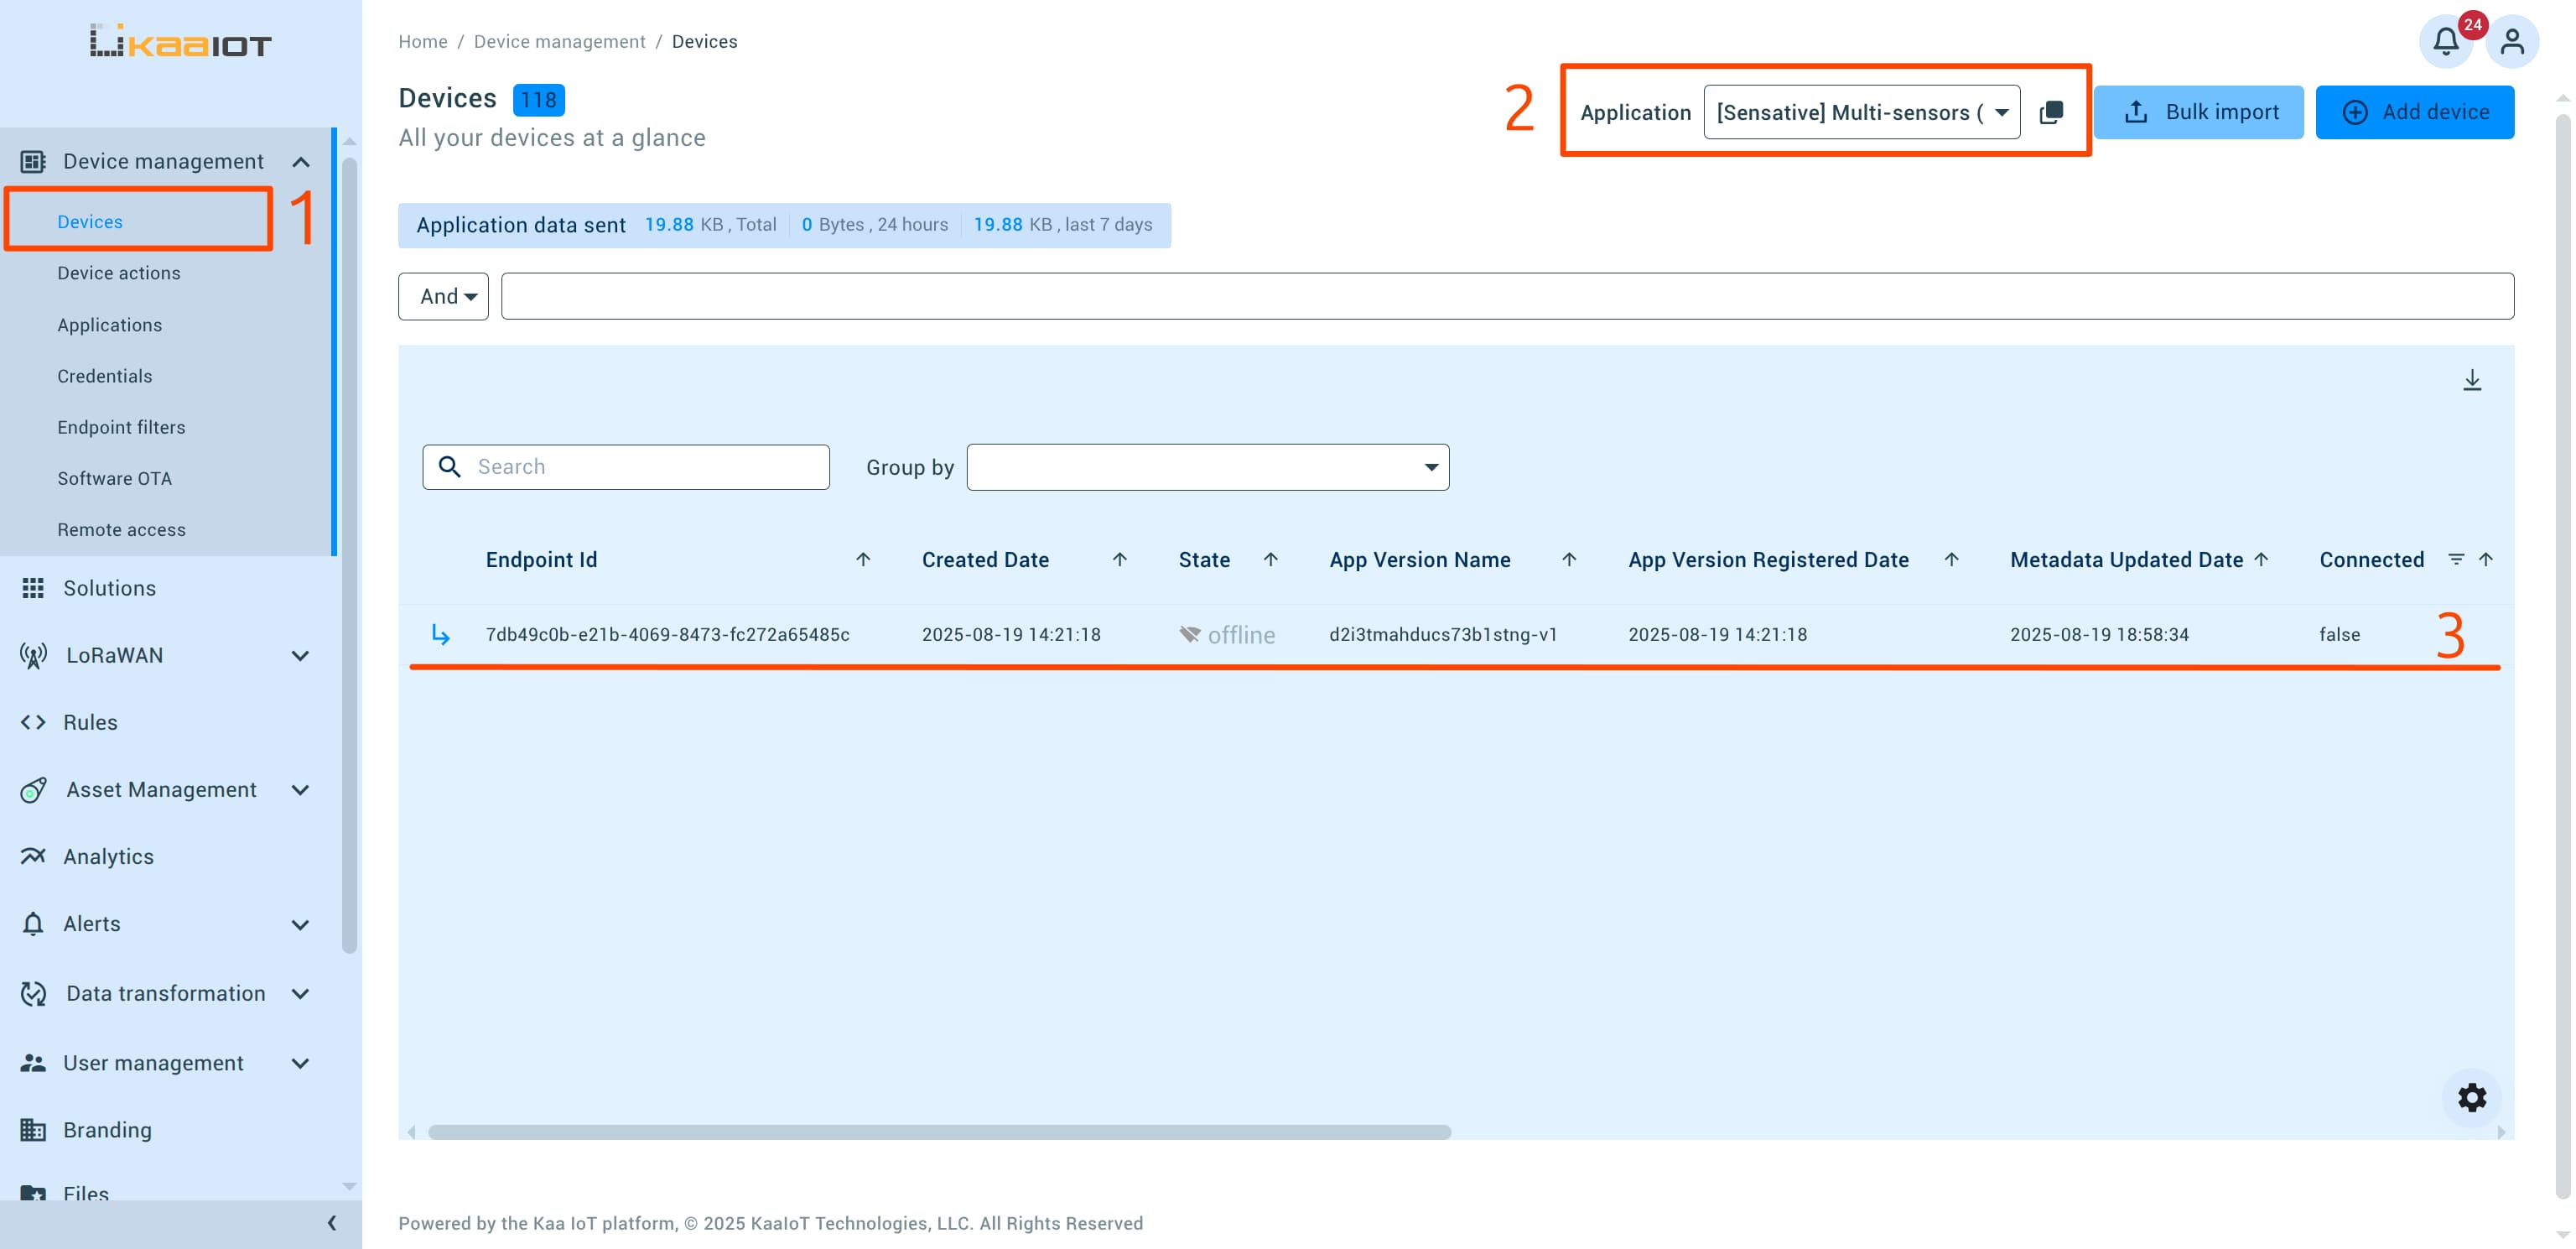Open table settings gear icon
This screenshot has height=1249, width=2576.
point(2471,1097)
